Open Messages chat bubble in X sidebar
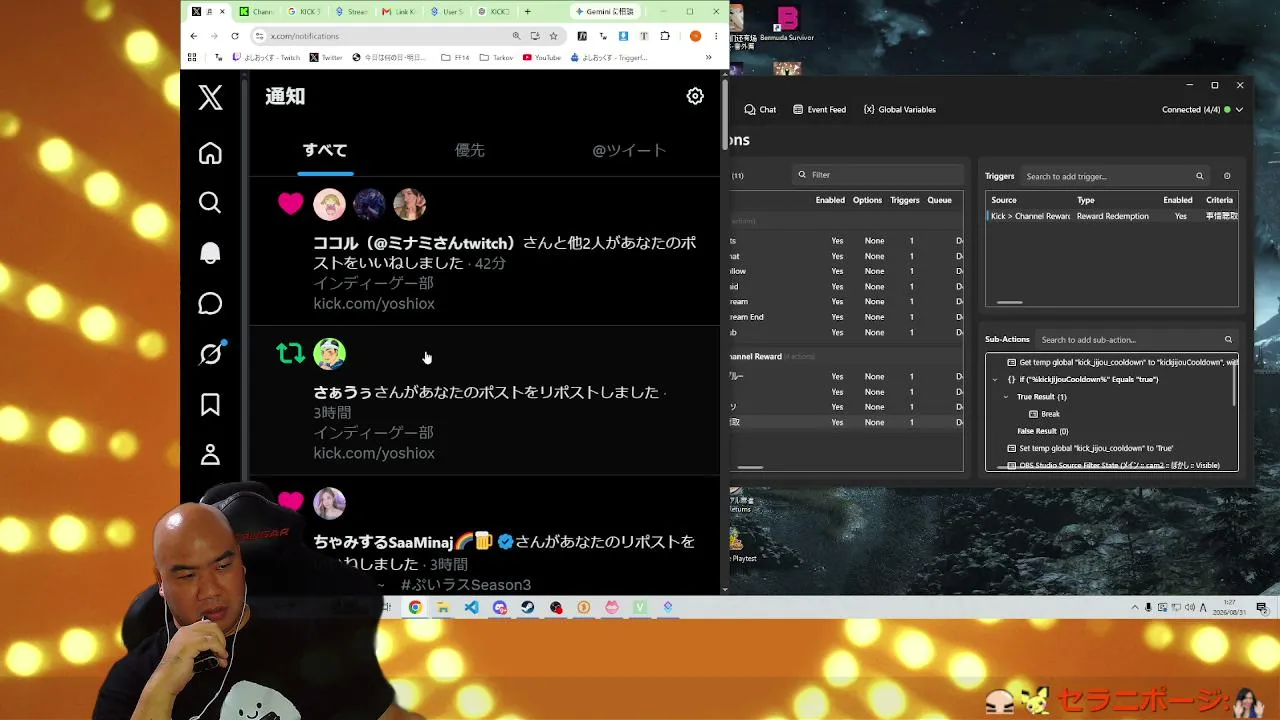This screenshot has width=1280, height=720. click(210, 303)
